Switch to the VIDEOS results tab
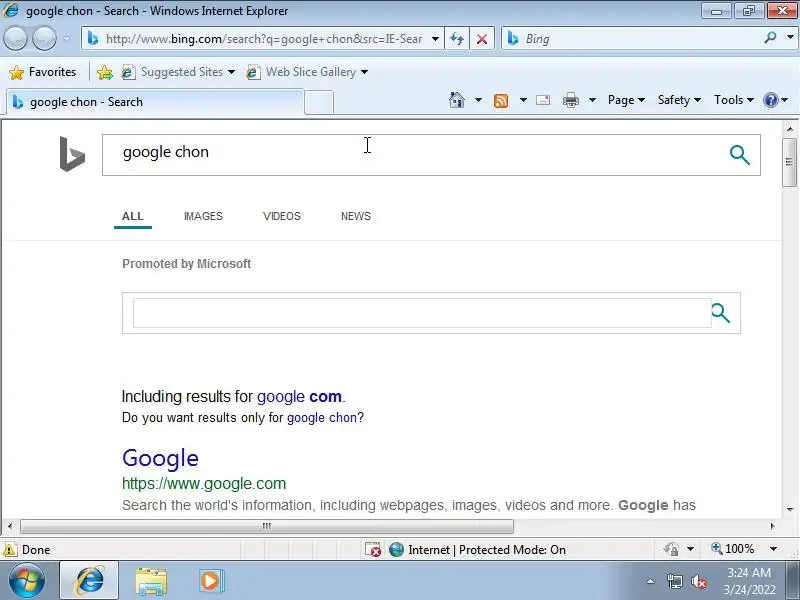This screenshot has height=600, width=800. [x=282, y=216]
